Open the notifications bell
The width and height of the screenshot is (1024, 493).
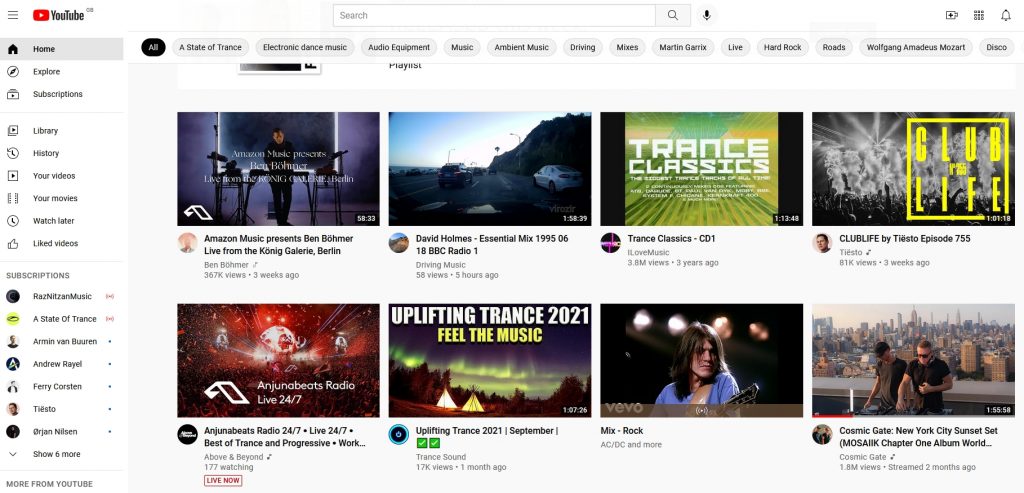tap(1005, 15)
